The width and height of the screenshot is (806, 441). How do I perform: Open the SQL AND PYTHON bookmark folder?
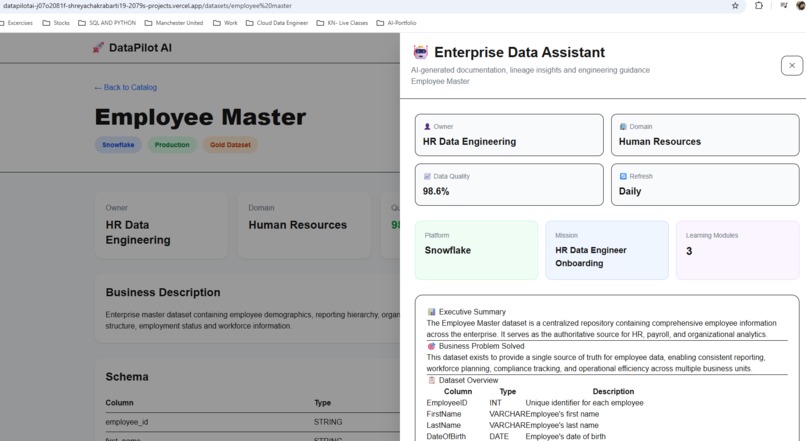(107, 23)
